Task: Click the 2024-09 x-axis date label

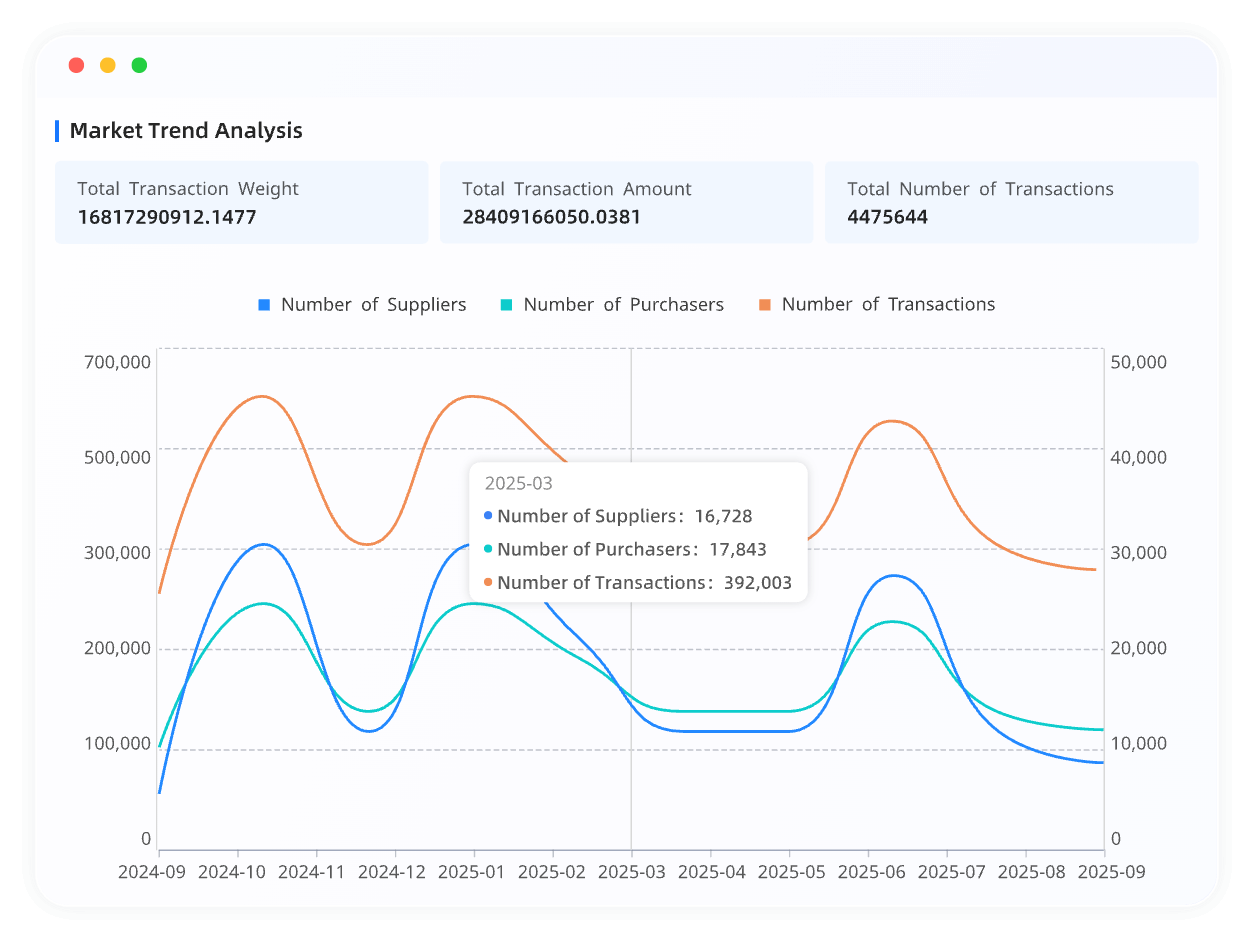Action: click(x=152, y=871)
